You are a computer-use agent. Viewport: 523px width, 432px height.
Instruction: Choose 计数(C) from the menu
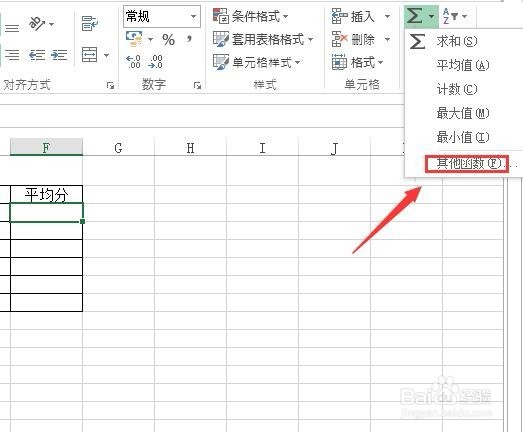pyautogui.click(x=457, y=89)
